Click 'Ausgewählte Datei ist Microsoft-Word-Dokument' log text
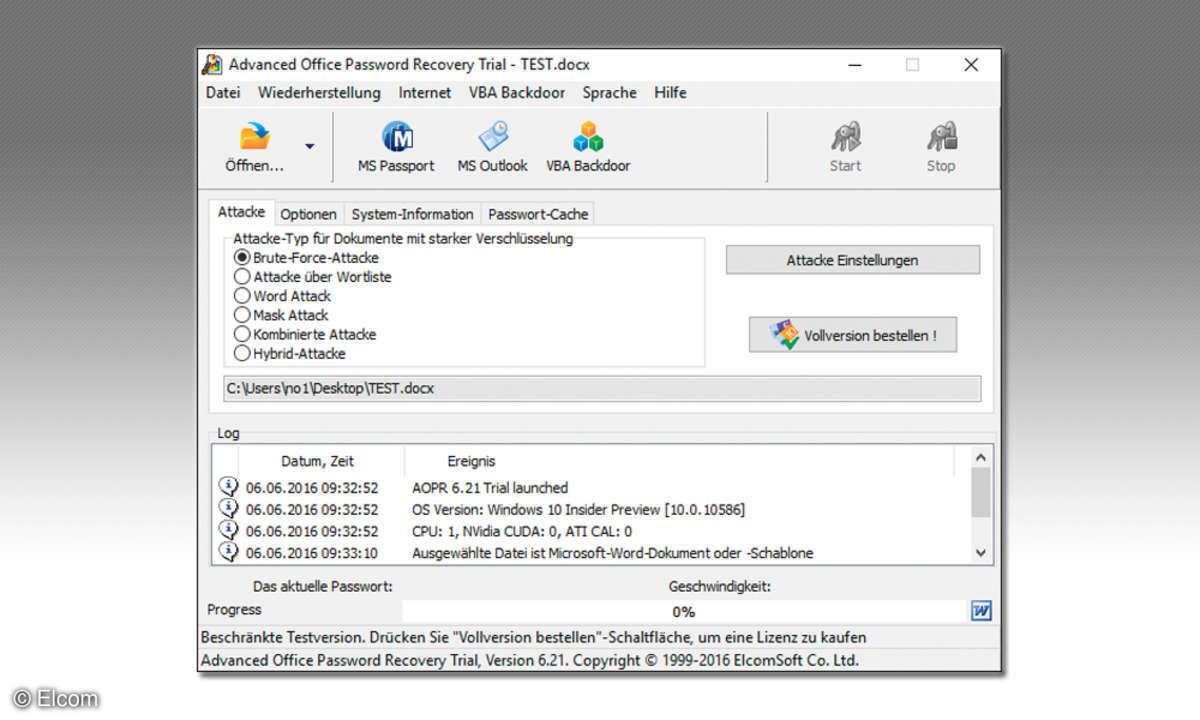Screen dimensions: 1200x720 [x=612, y=553]
